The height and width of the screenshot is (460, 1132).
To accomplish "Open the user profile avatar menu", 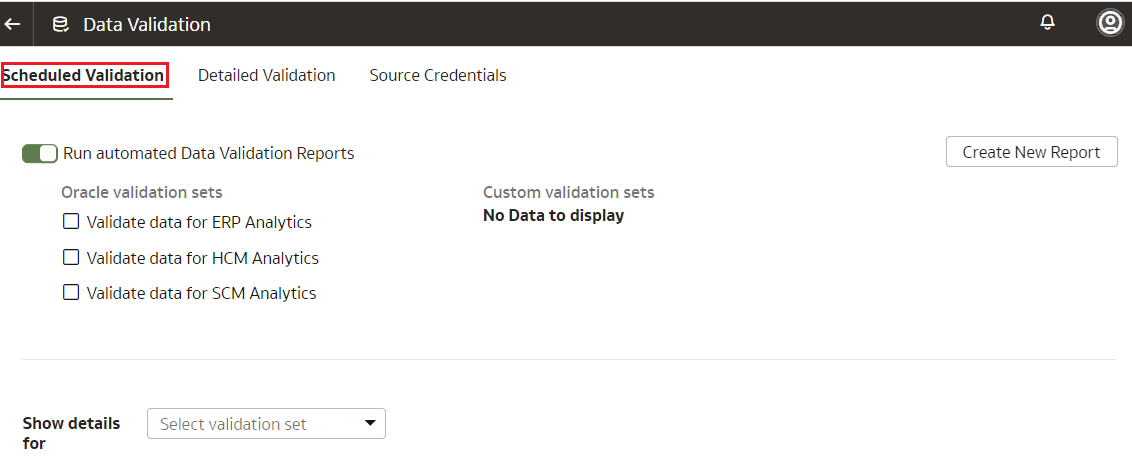I will [x=1109, y=23].
